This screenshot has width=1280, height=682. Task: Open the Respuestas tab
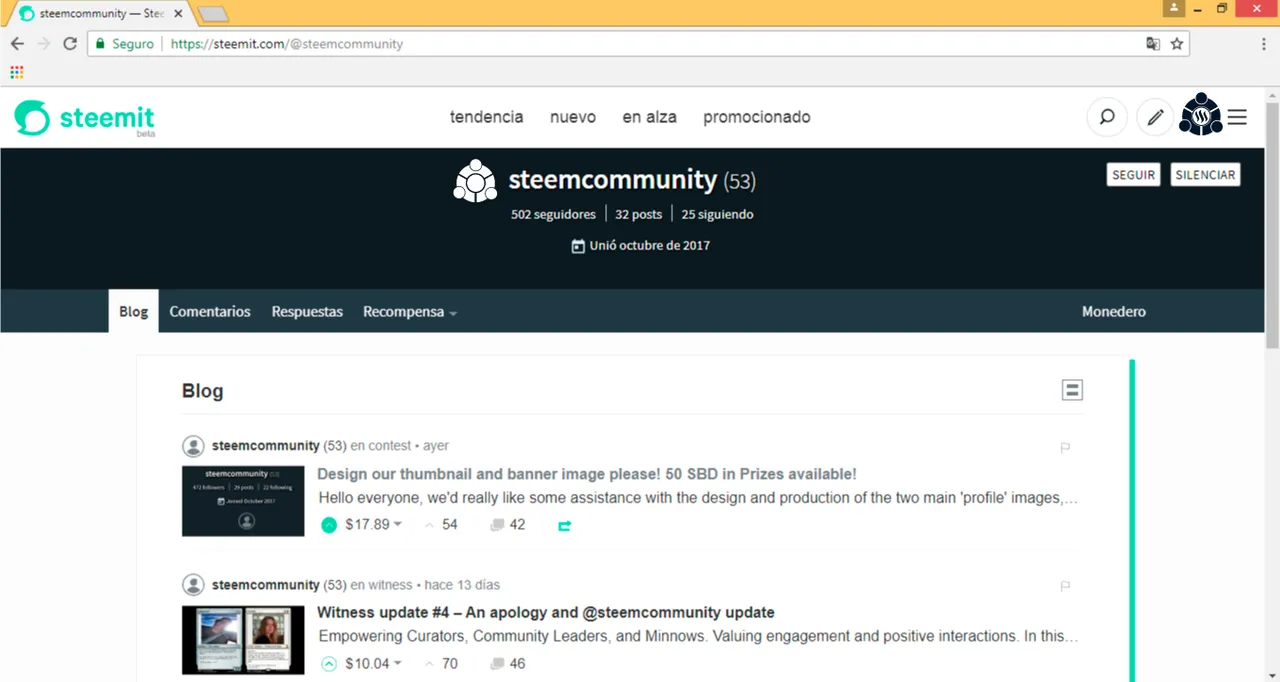pyautogui.click(x=307, y=312)
